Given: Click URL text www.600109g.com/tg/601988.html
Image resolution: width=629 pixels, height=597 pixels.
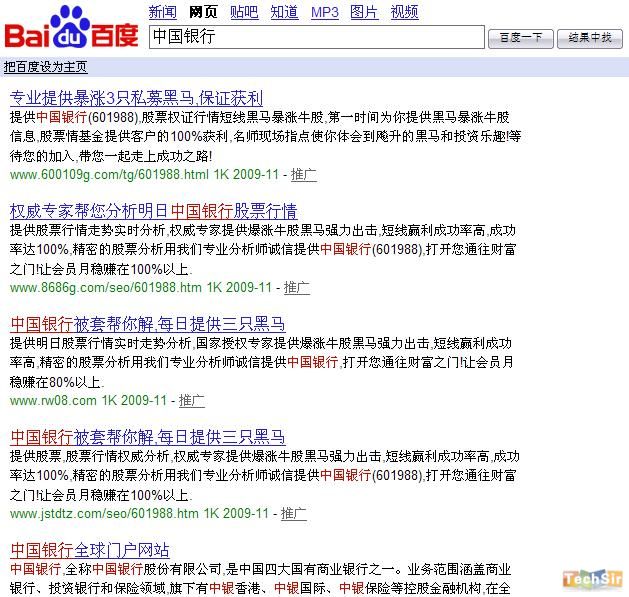Looking at the screenshot, I should 109,175.
